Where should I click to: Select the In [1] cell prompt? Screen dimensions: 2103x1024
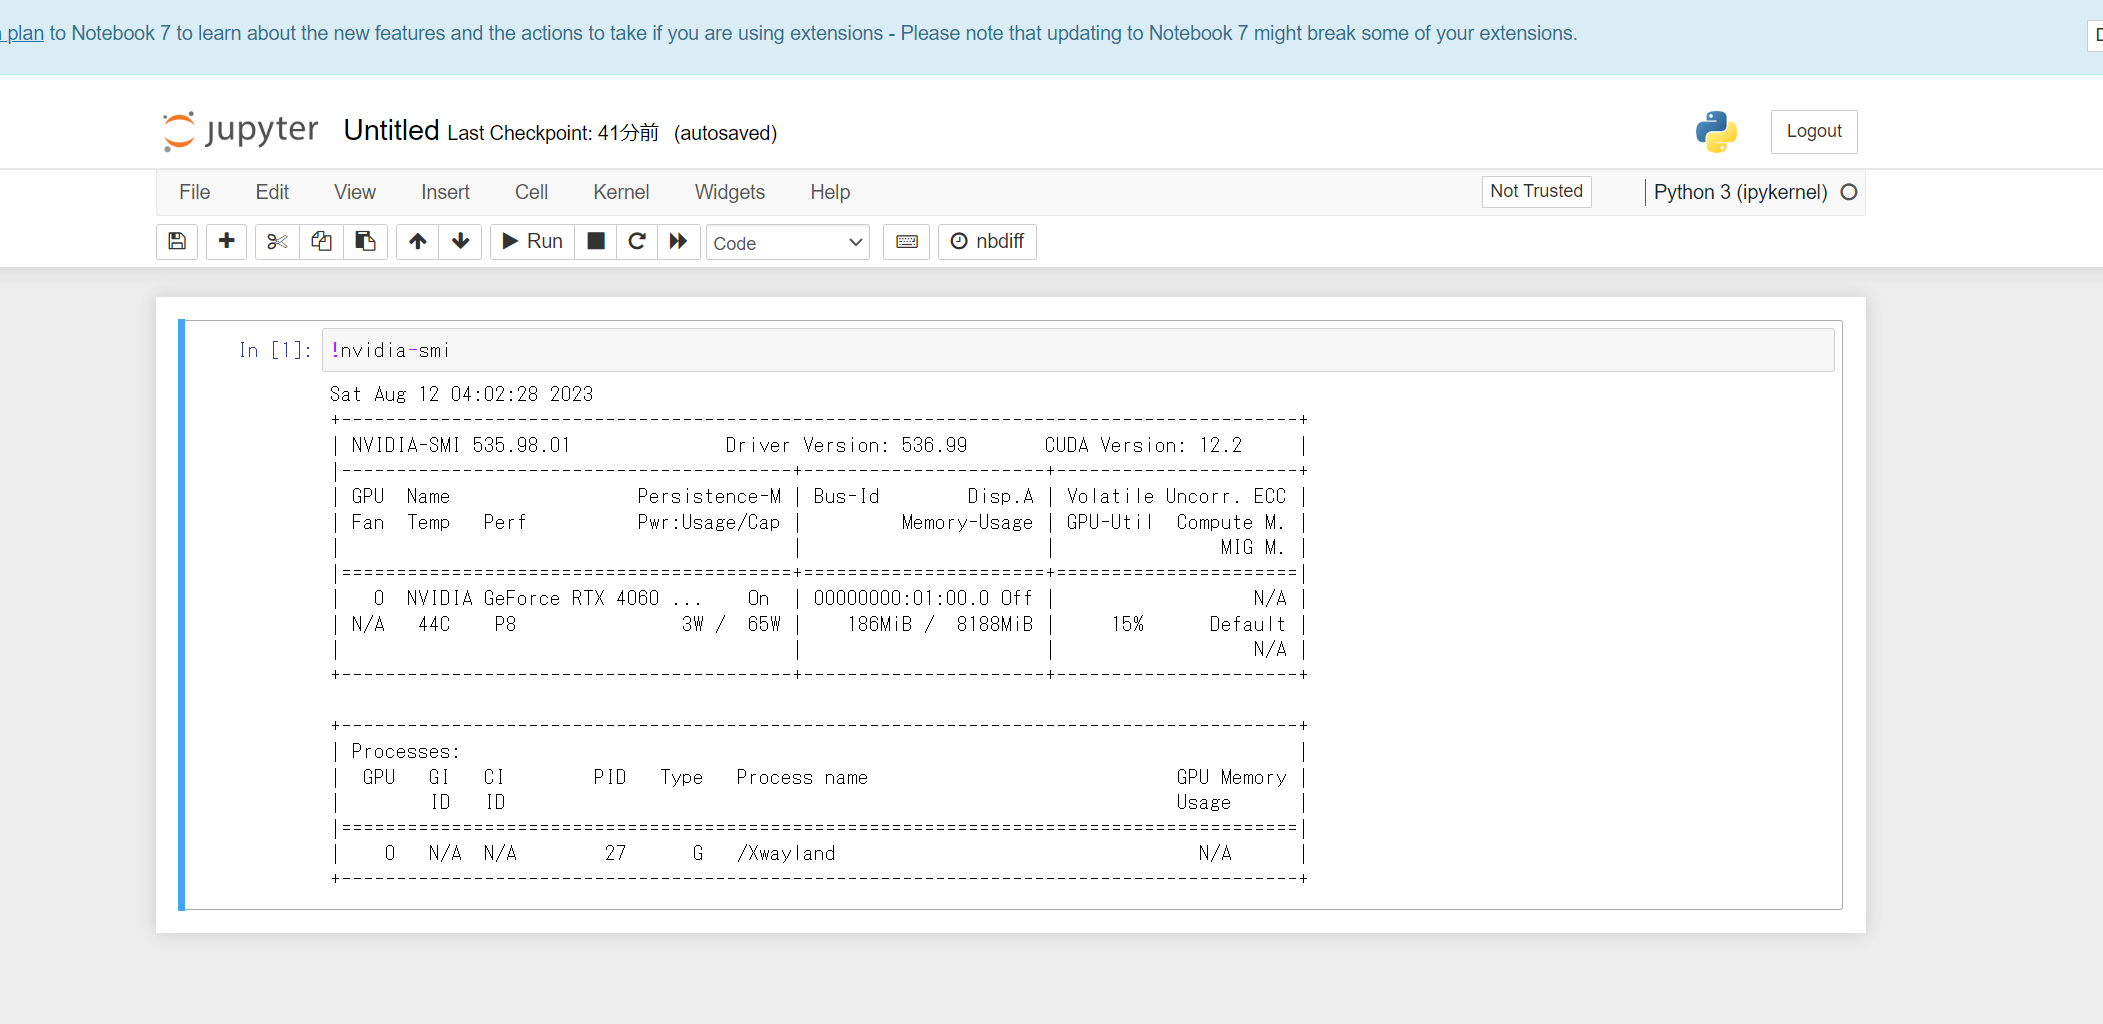click(x=275, y=350)
